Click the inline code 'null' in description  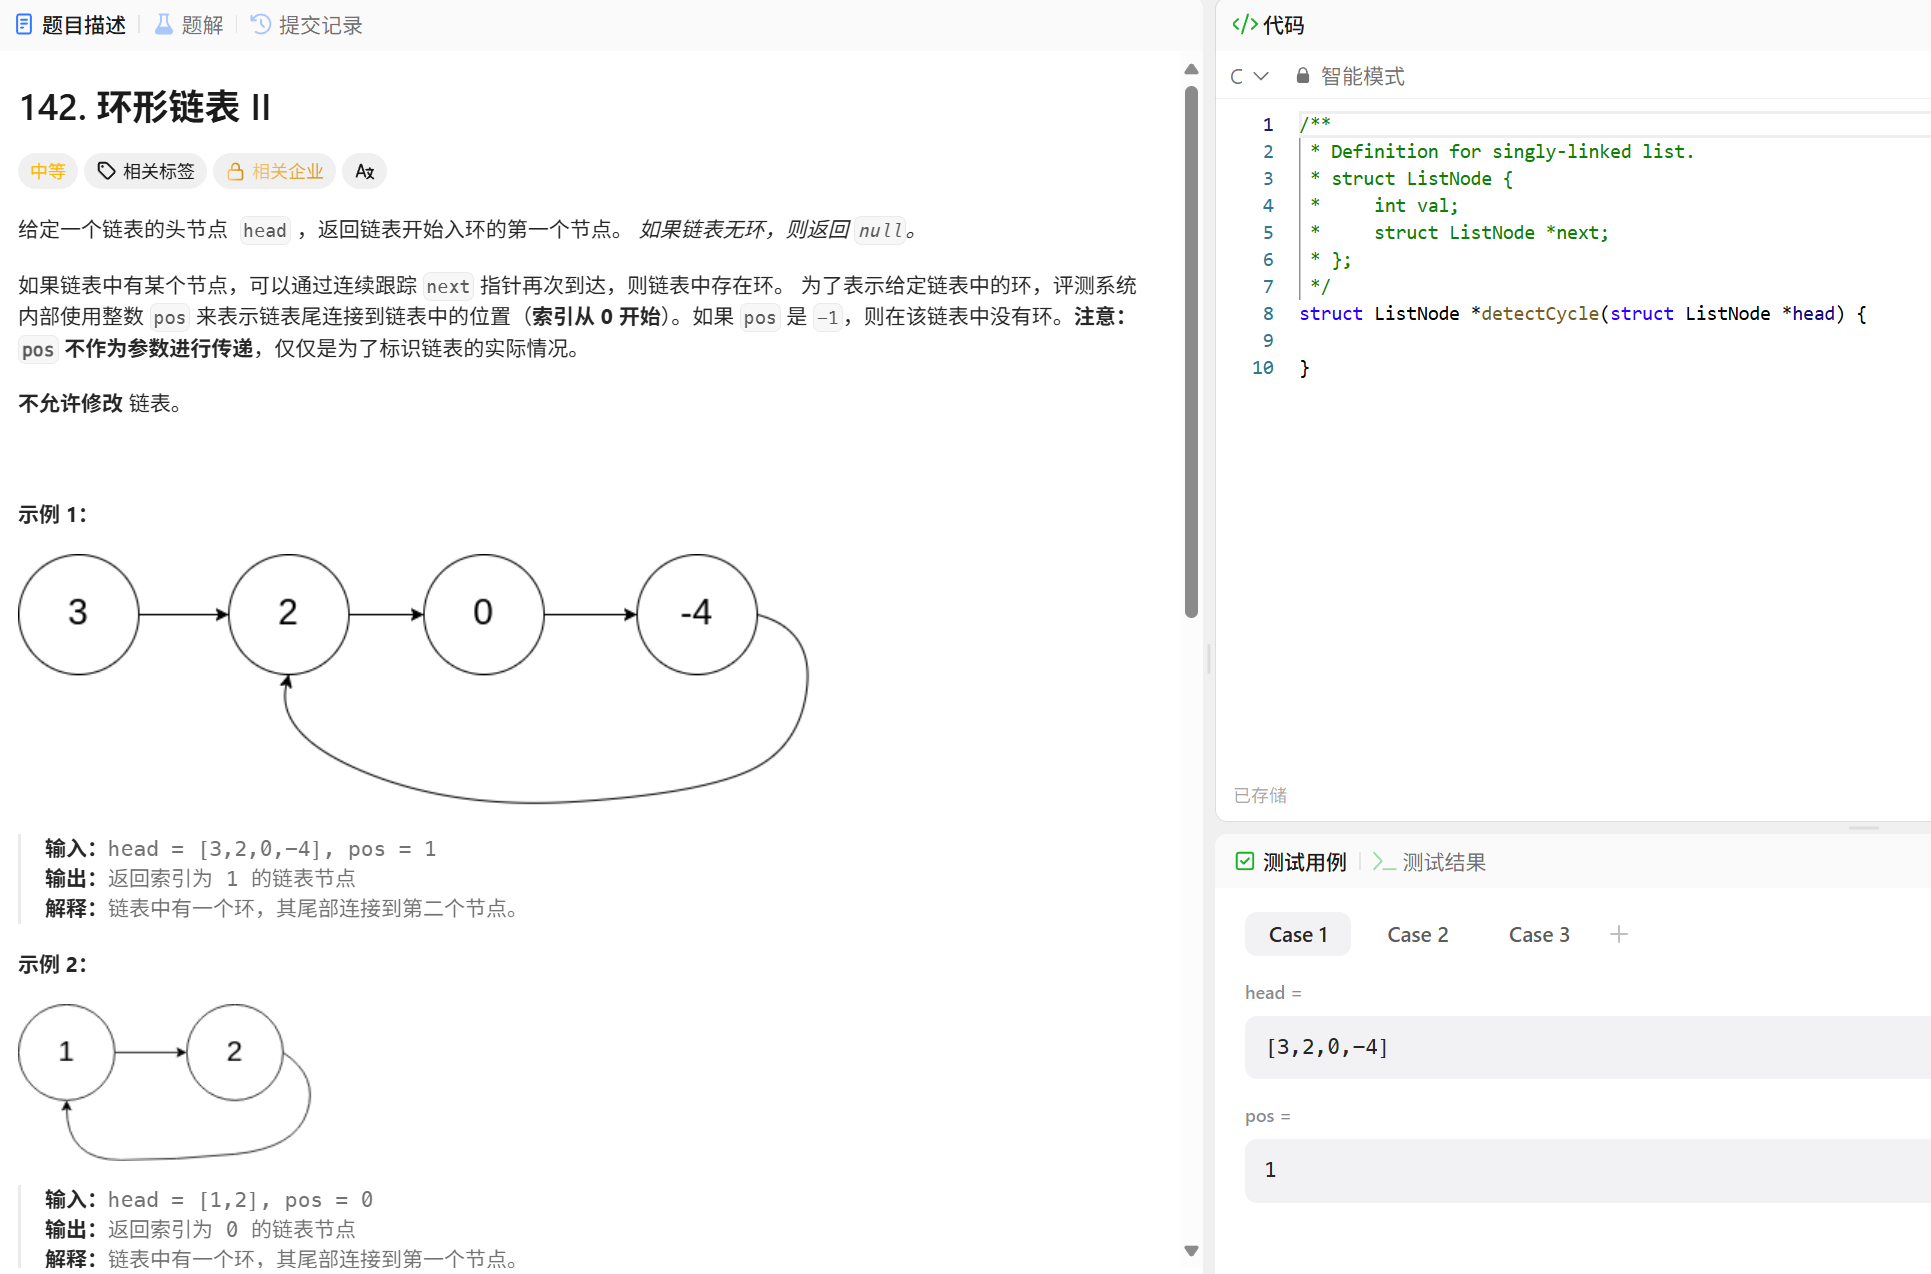point(880,230)
